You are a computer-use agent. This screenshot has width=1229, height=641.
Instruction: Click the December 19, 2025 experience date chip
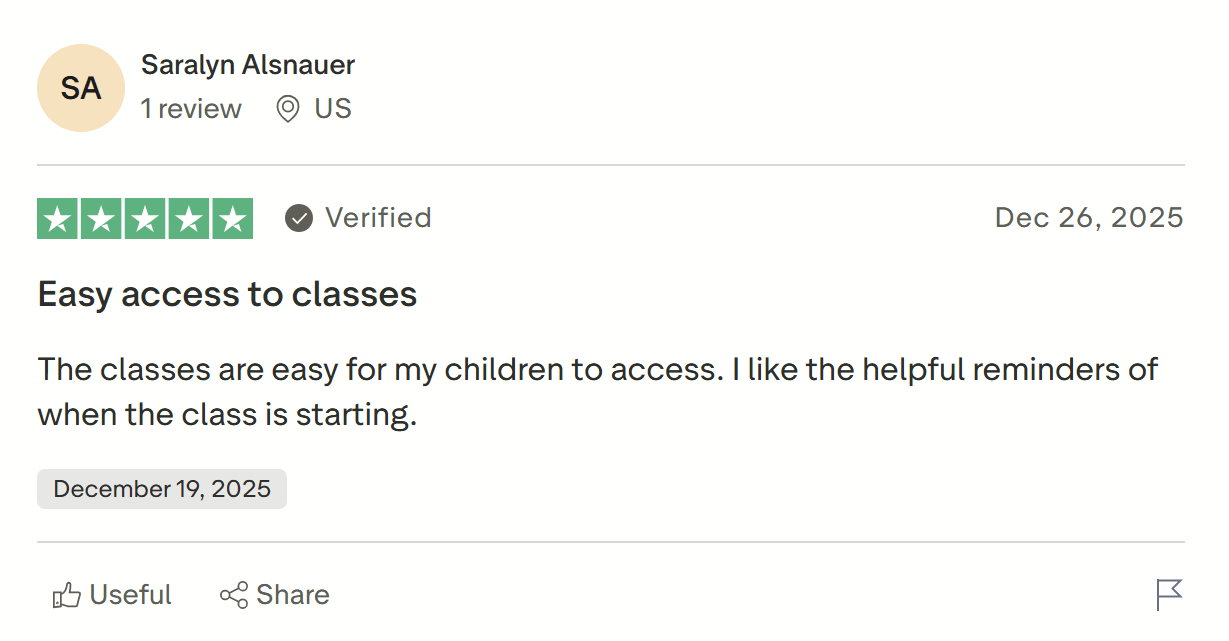161,488
